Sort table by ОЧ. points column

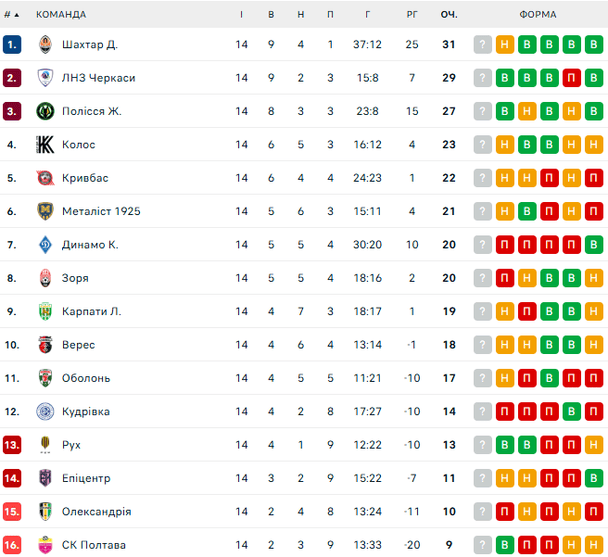click(449, 15)
